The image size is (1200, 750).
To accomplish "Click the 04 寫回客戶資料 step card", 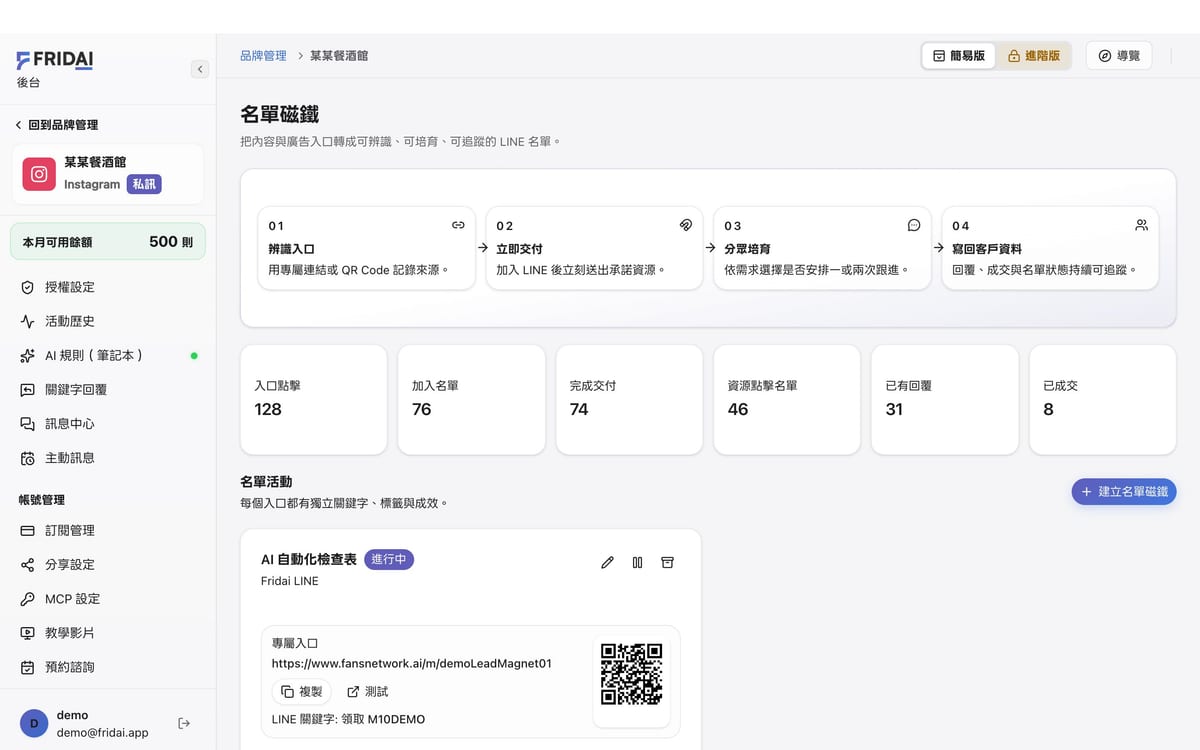I will pyautogui.click(x=1050, y=248).
